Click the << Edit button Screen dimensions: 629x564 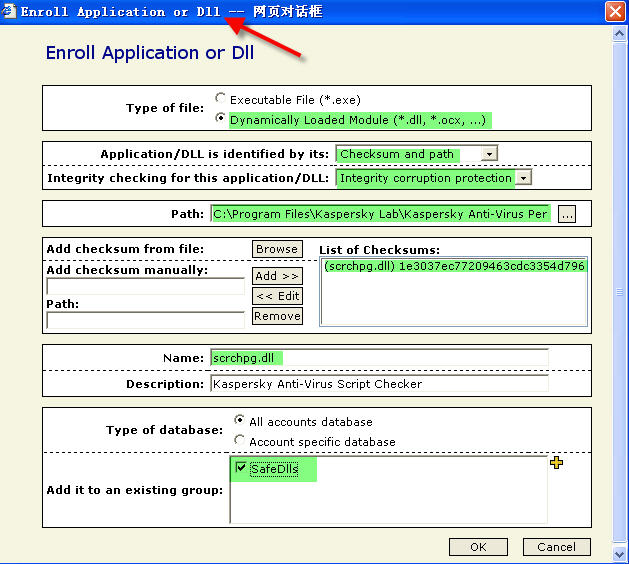coord(277,296)
